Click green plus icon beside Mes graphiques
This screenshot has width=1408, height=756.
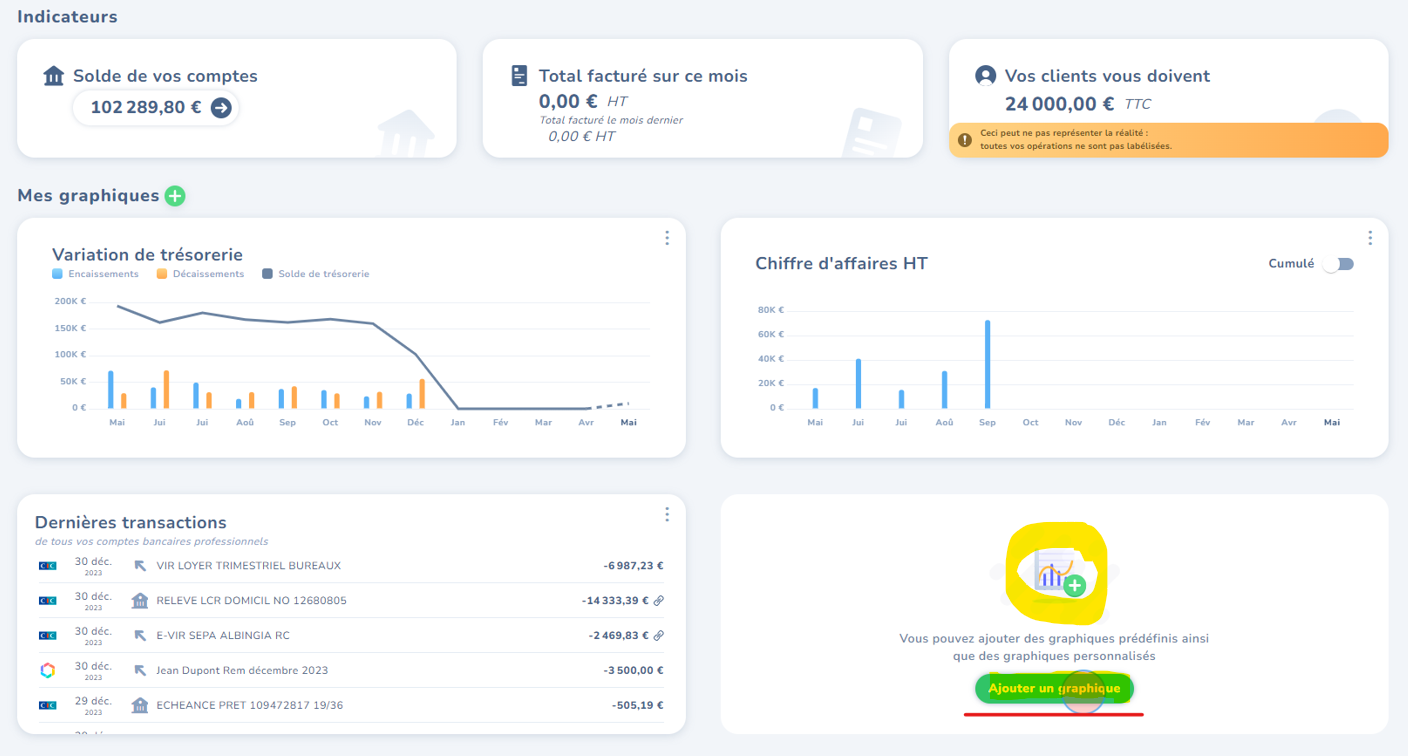175,196
